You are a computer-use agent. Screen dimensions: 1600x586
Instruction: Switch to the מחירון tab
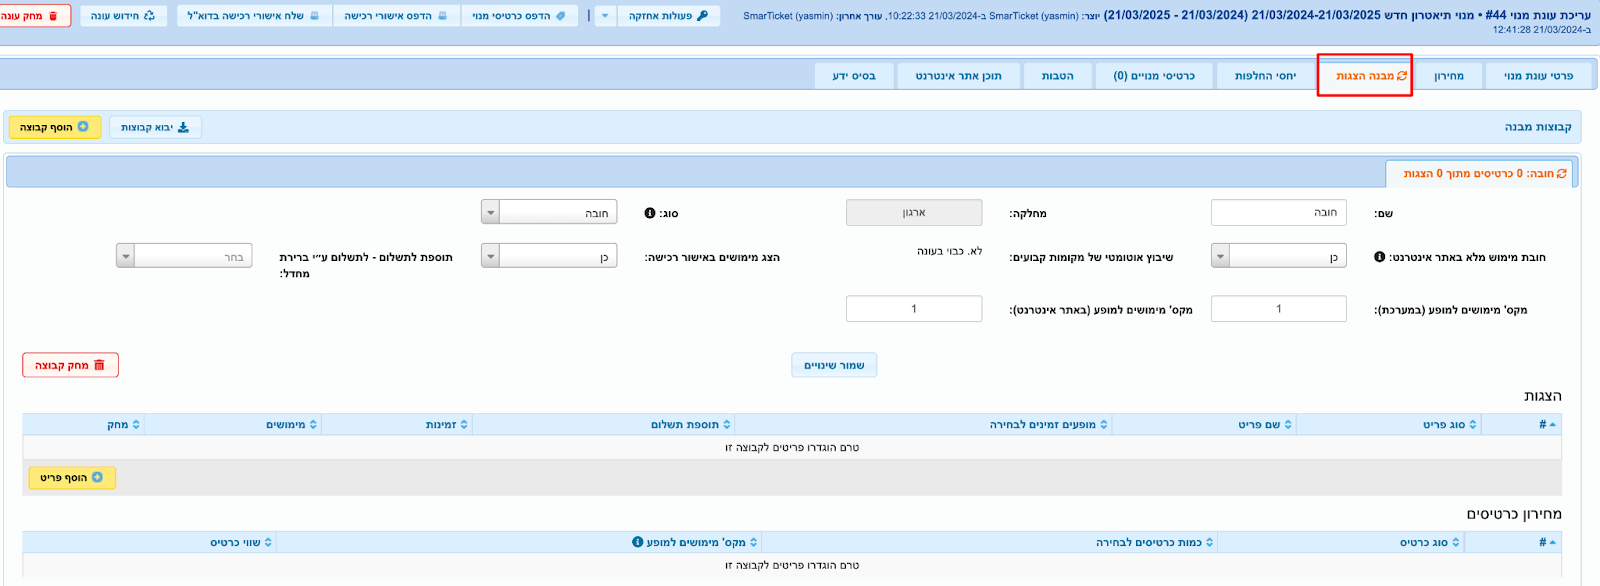(1448, 76)
